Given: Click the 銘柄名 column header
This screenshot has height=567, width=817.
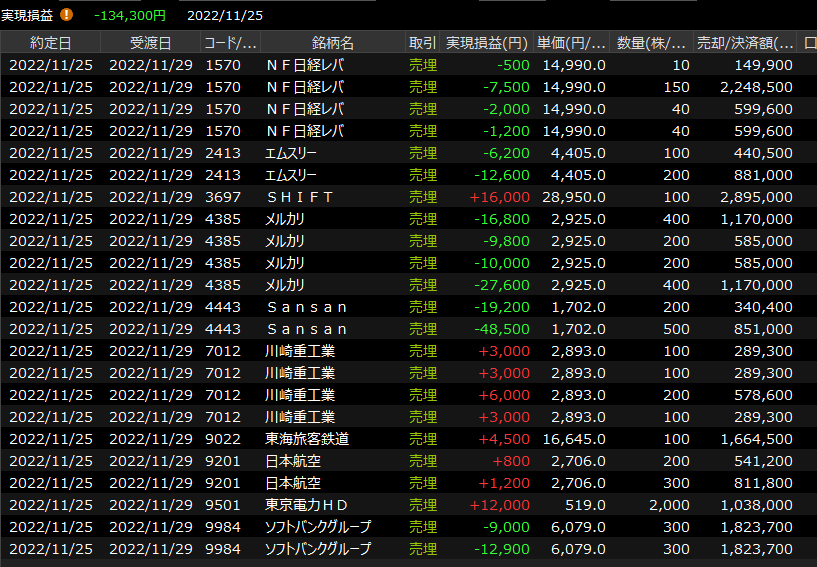Looking at the screenshot, I should (332, 43).
